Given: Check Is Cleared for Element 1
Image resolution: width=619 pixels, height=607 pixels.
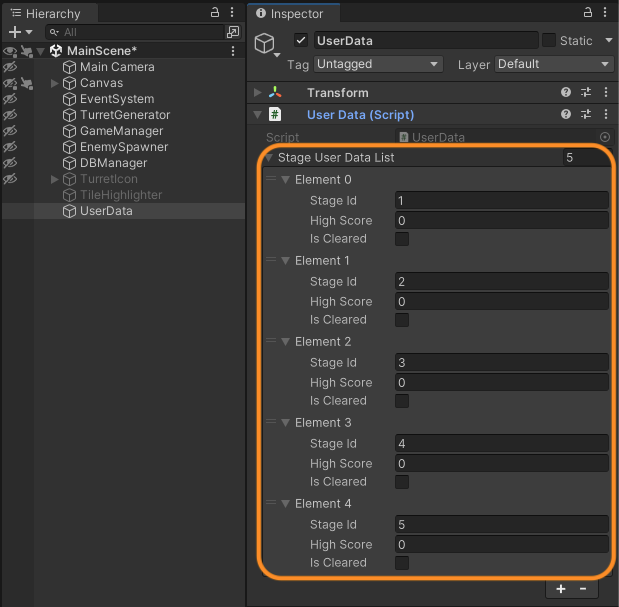Looking at the screenshot, I should pos(402,320).
